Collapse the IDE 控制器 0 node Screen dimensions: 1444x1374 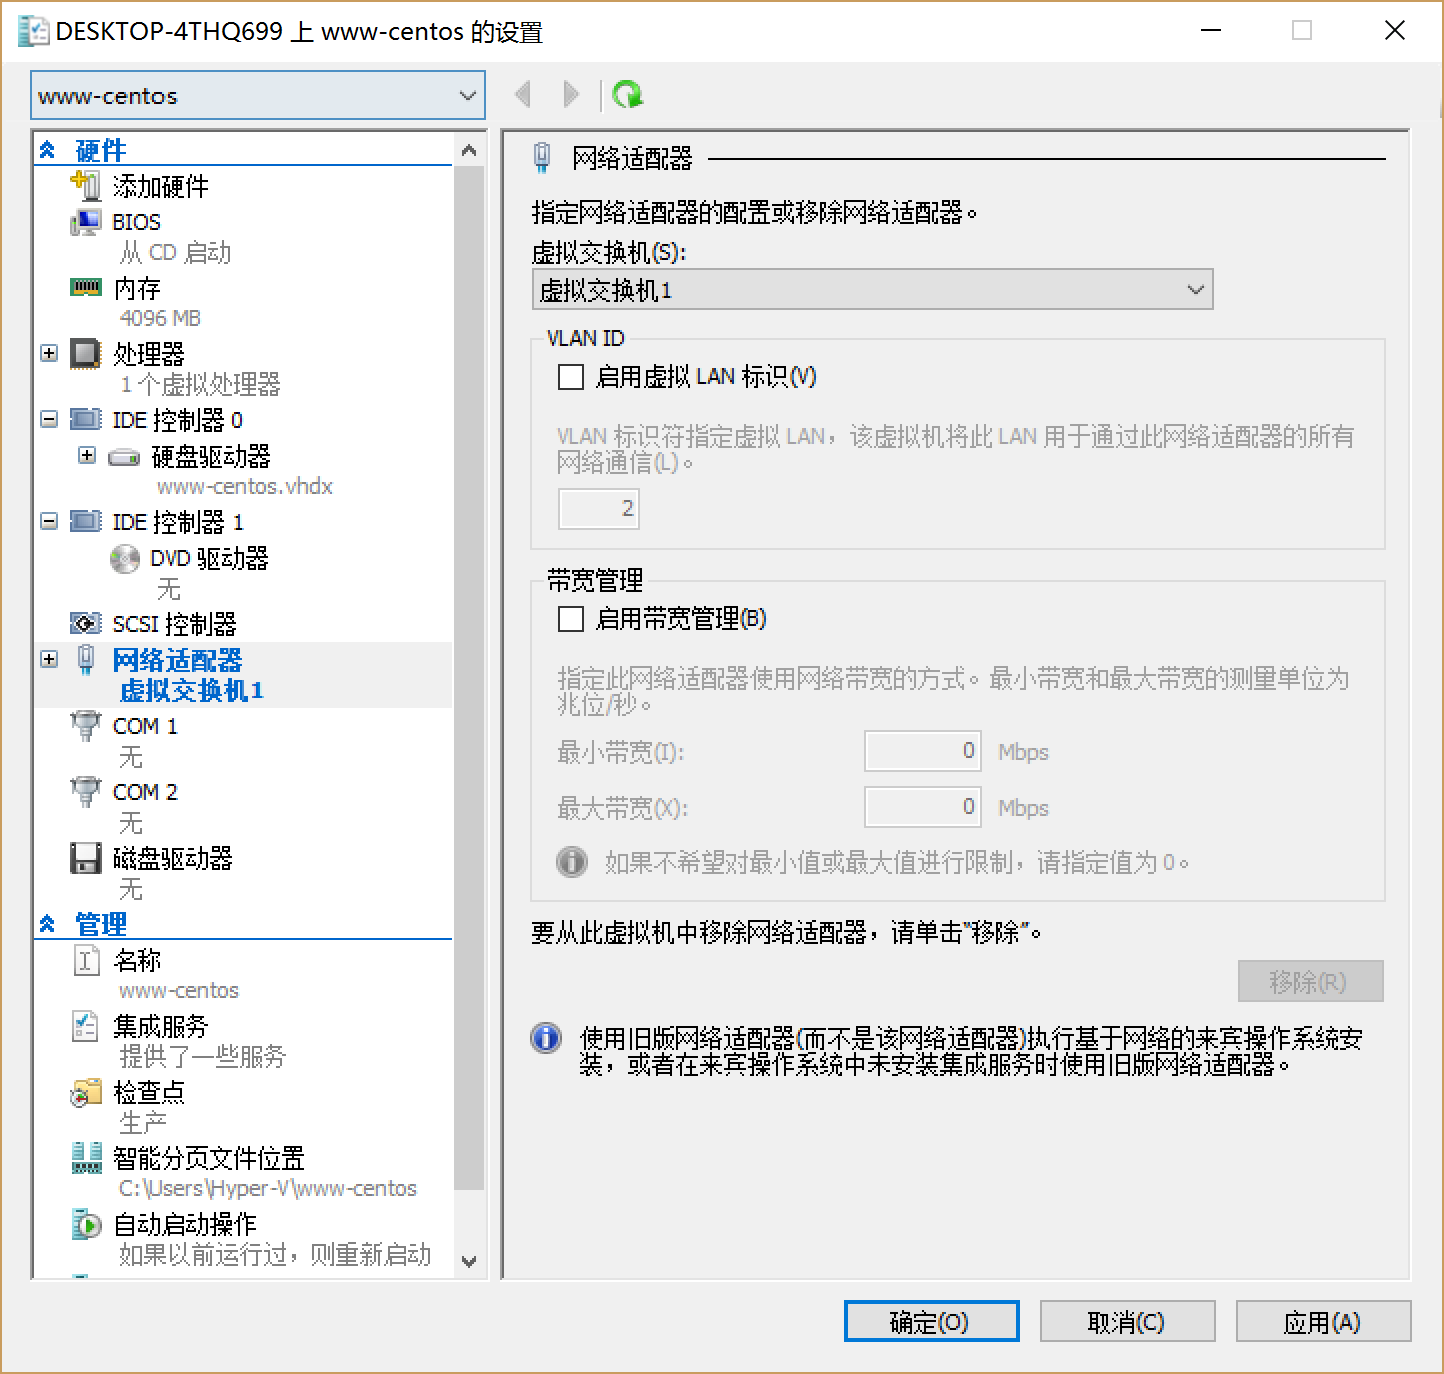click(x=49, y=419)
